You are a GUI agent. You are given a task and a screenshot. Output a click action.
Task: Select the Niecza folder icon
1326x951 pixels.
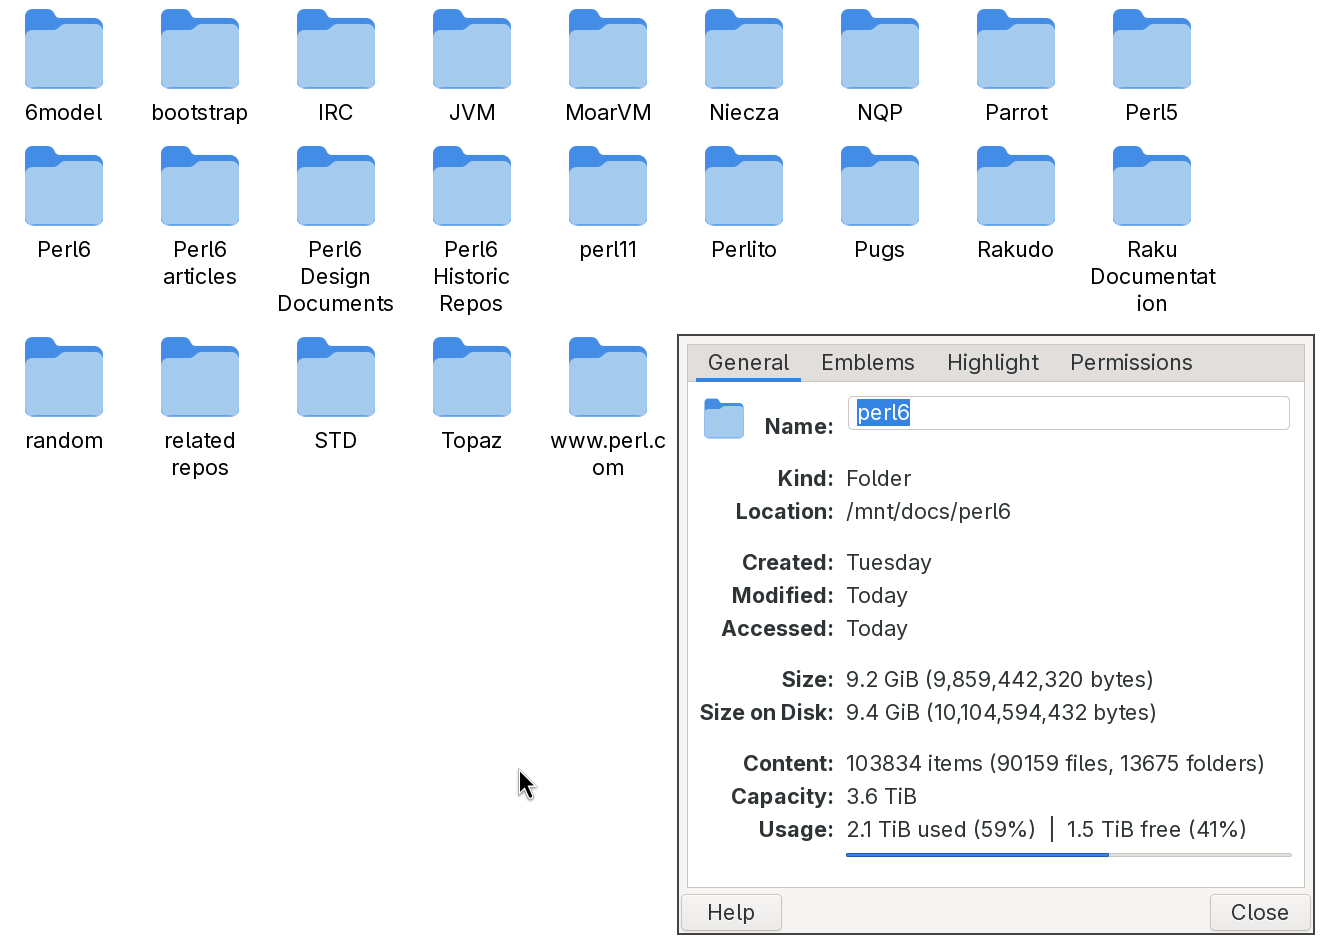point(744,49)
